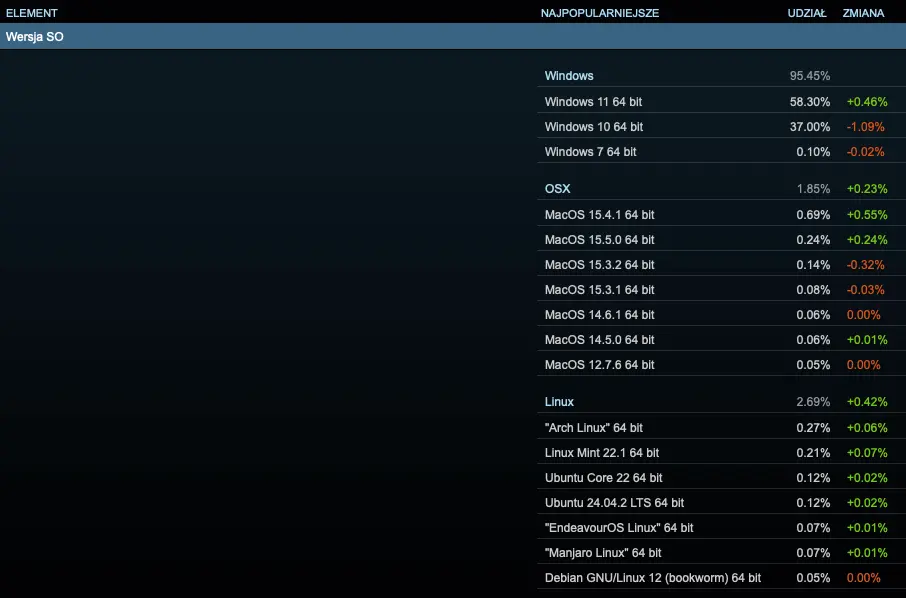Screen dimensions: 906x598
Task: Select the Ubuntu Core 22 64 bit row
Action: pyautogui.click(x=722, y=478)
